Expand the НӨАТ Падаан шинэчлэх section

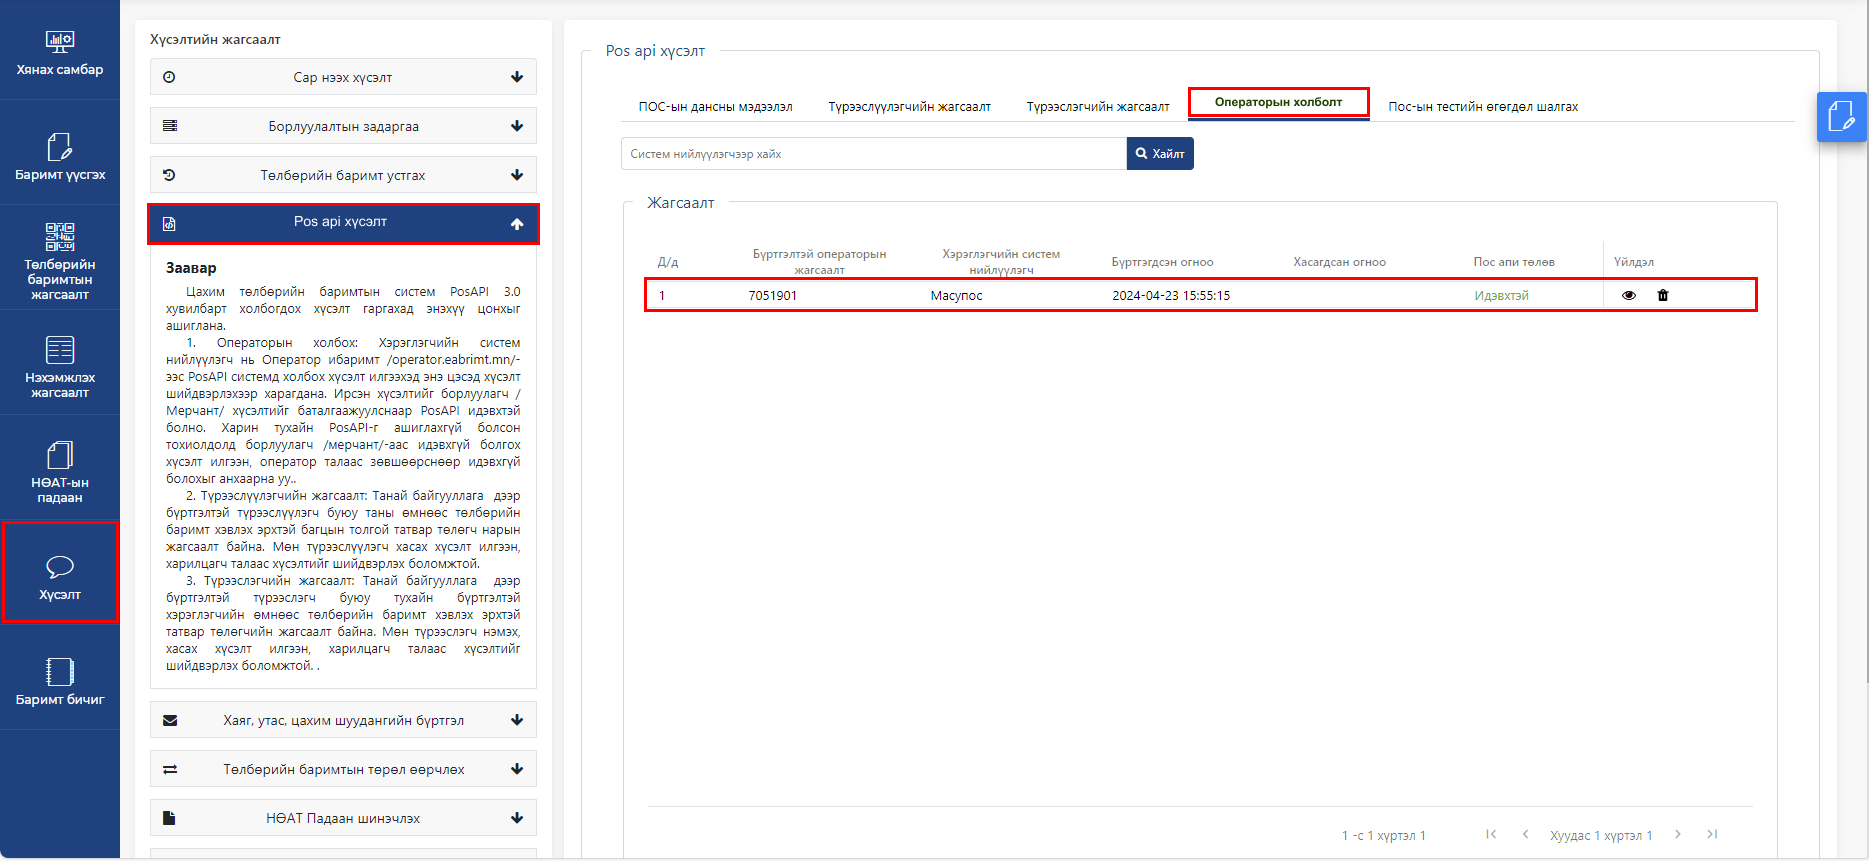point(343,818)
